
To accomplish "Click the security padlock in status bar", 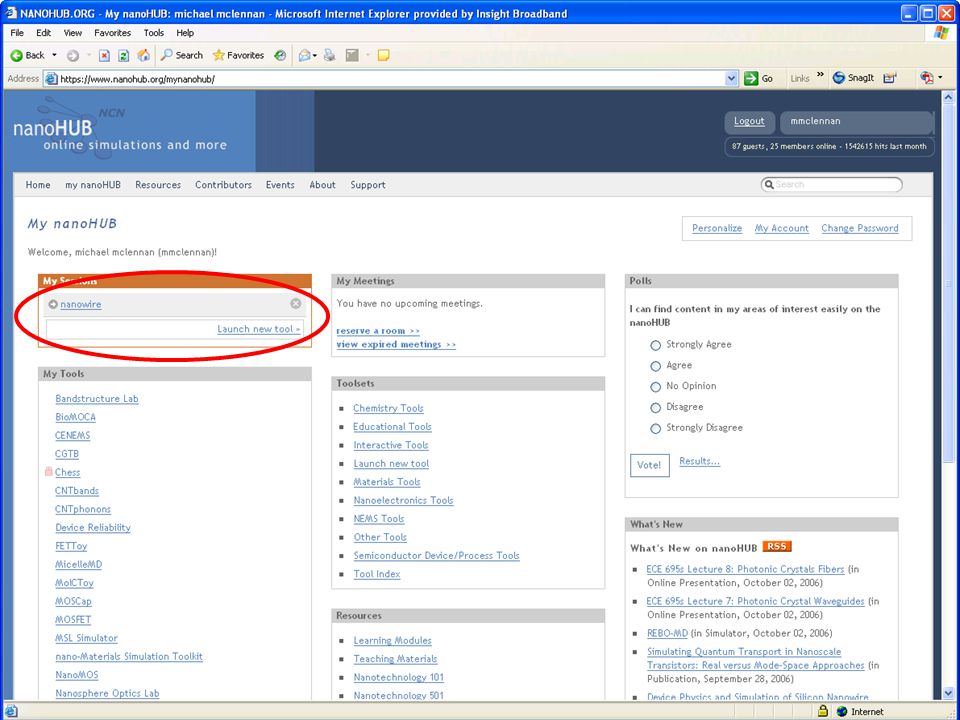I will click(823, 711).
